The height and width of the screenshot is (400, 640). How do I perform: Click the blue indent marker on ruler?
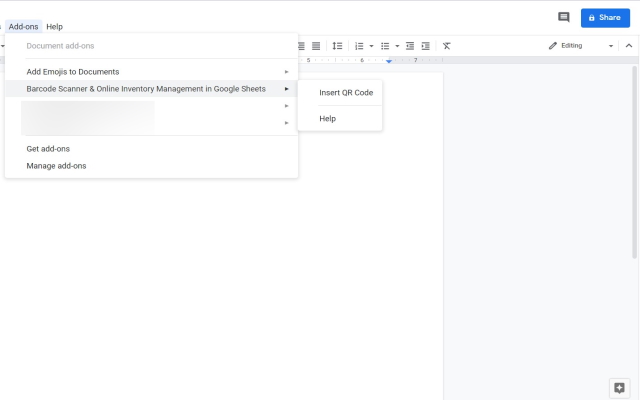389,61
